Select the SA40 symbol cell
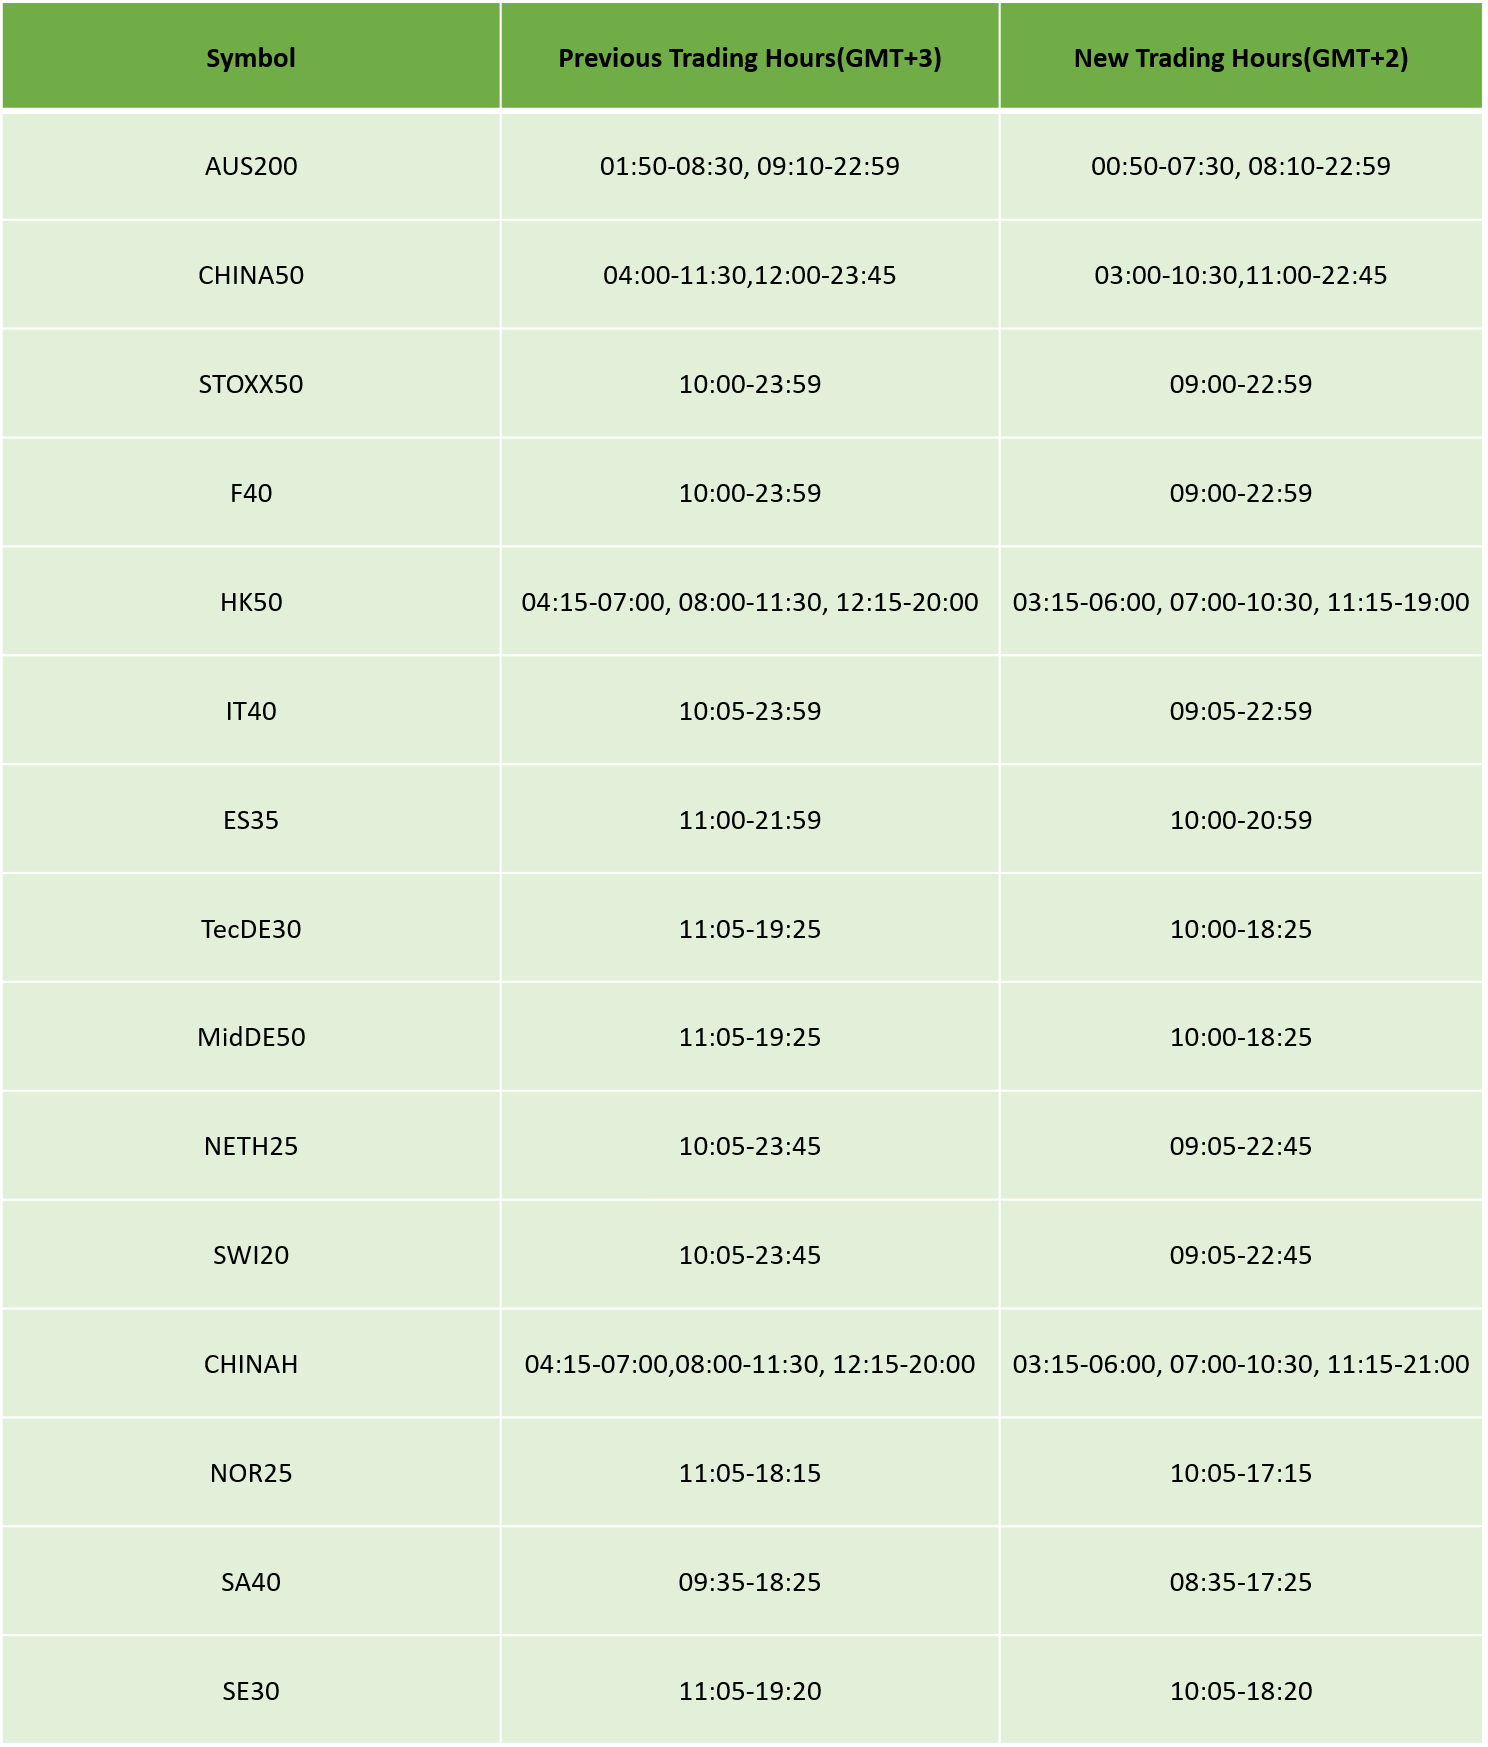1488x1747 pixels. pyautogui.click(x=251, y=1582)
